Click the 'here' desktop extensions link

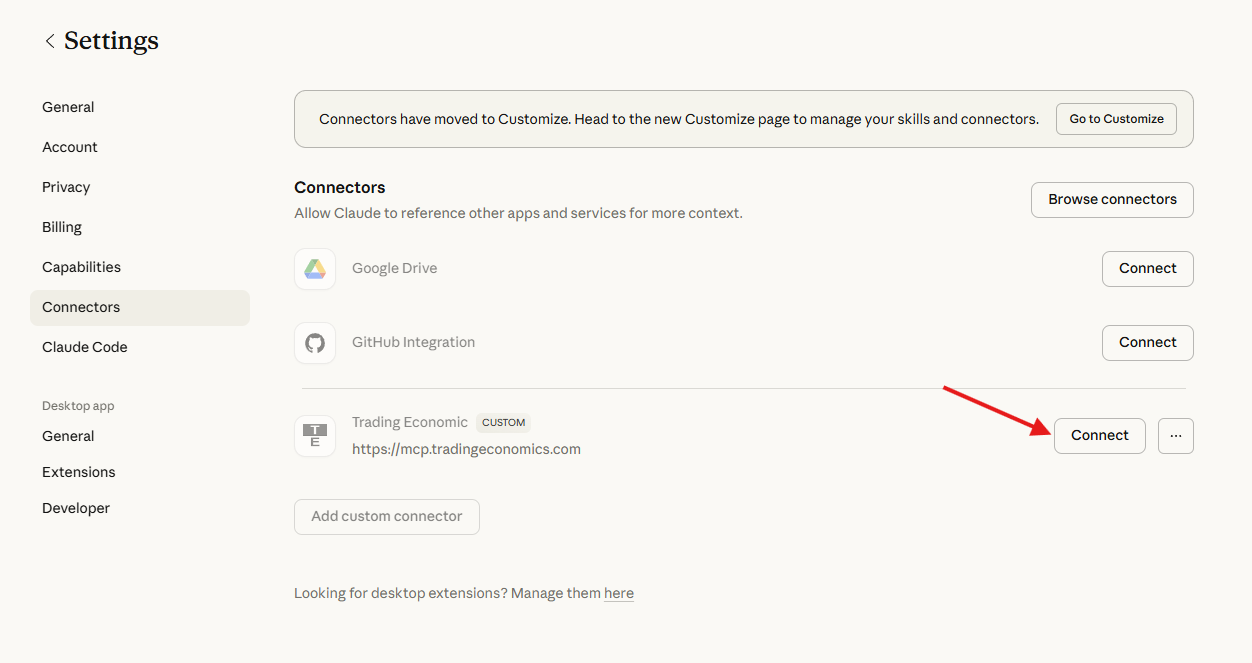[619, 594]
